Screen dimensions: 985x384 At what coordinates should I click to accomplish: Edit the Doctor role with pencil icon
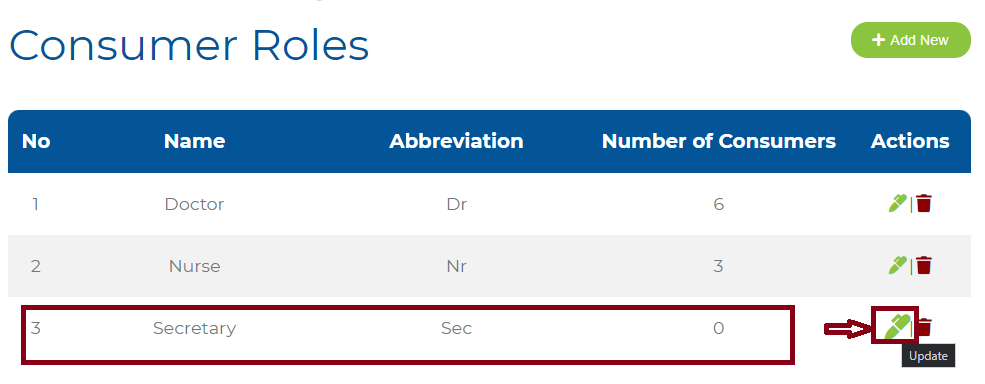coord(898,204)
